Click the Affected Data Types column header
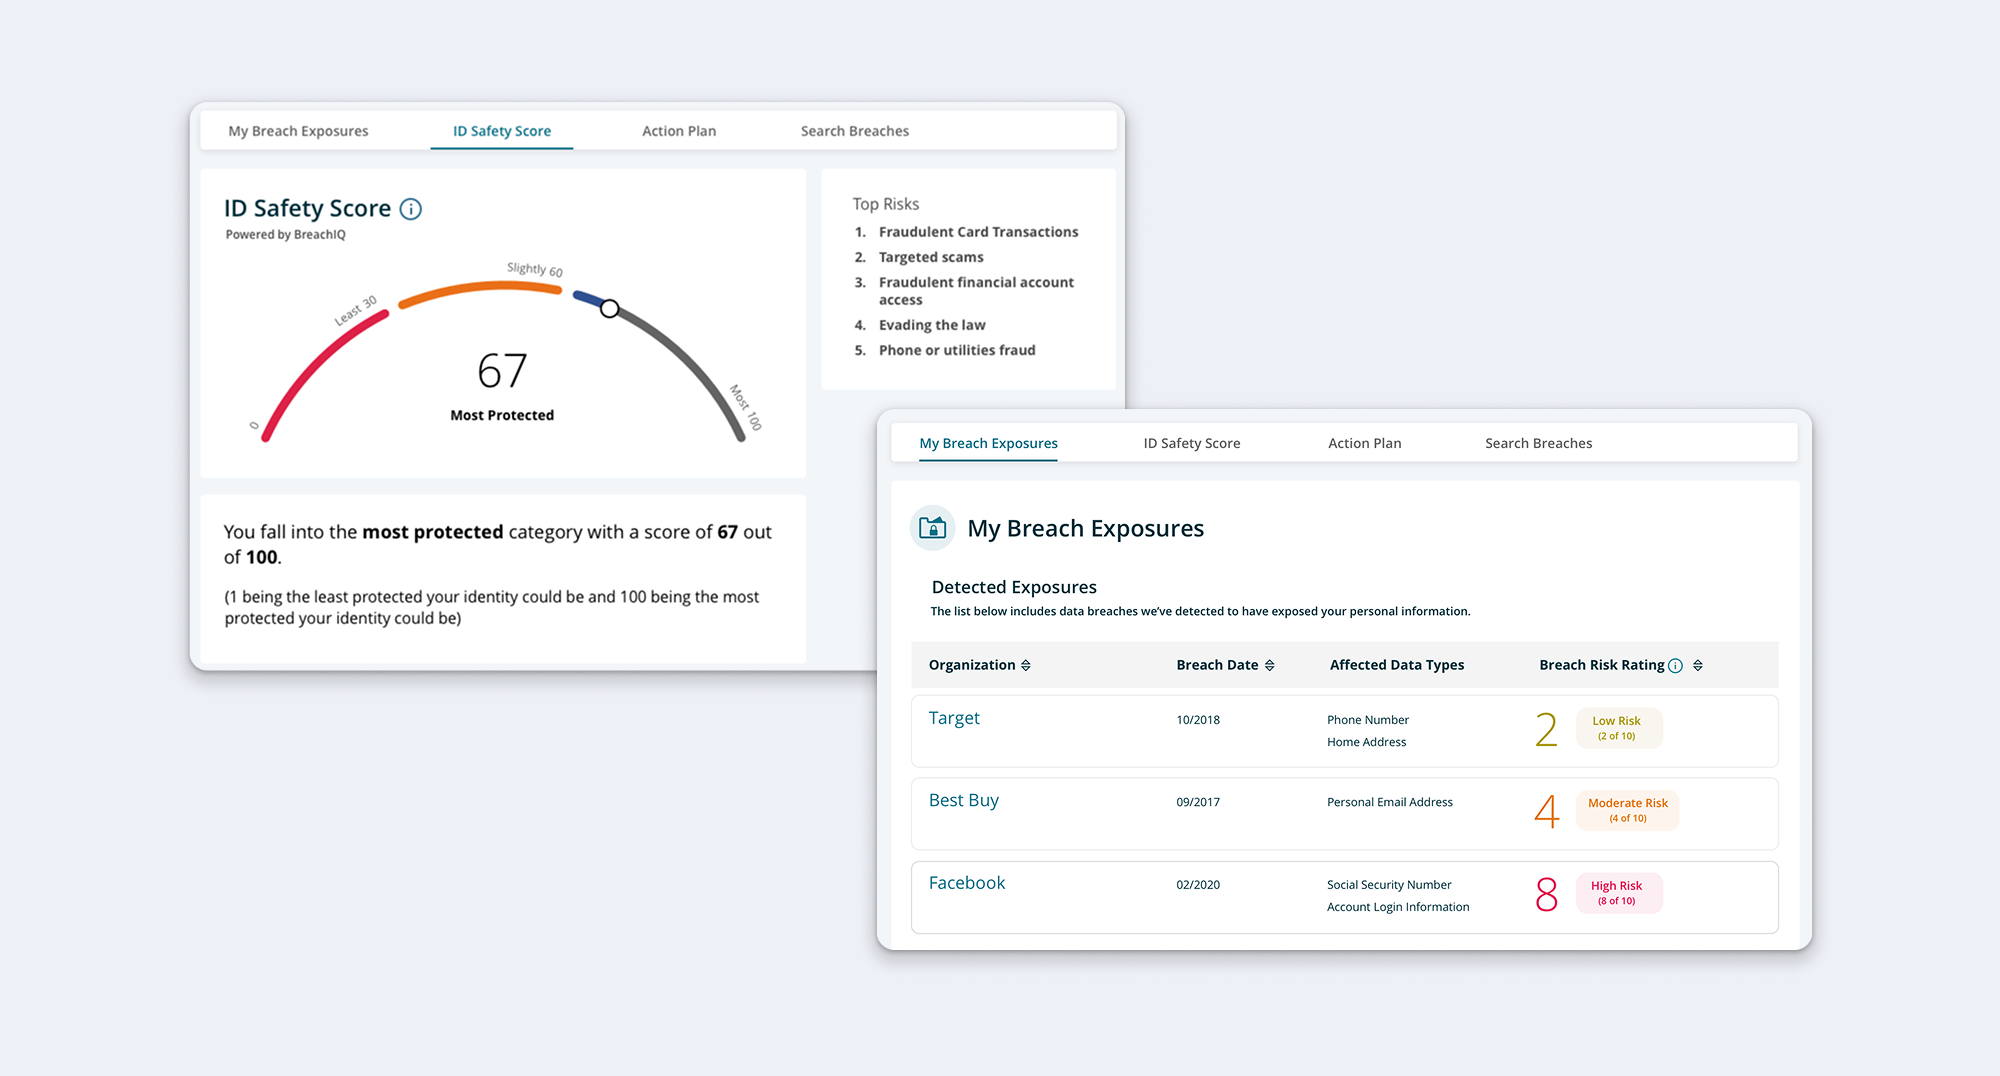The image size is (2000, 1076). coord(1397,665)
